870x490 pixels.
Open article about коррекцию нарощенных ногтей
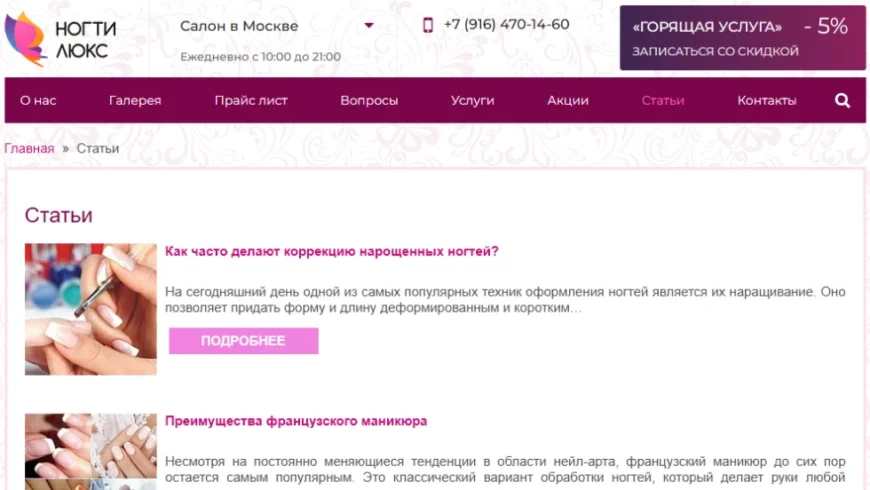coord(332,251)
